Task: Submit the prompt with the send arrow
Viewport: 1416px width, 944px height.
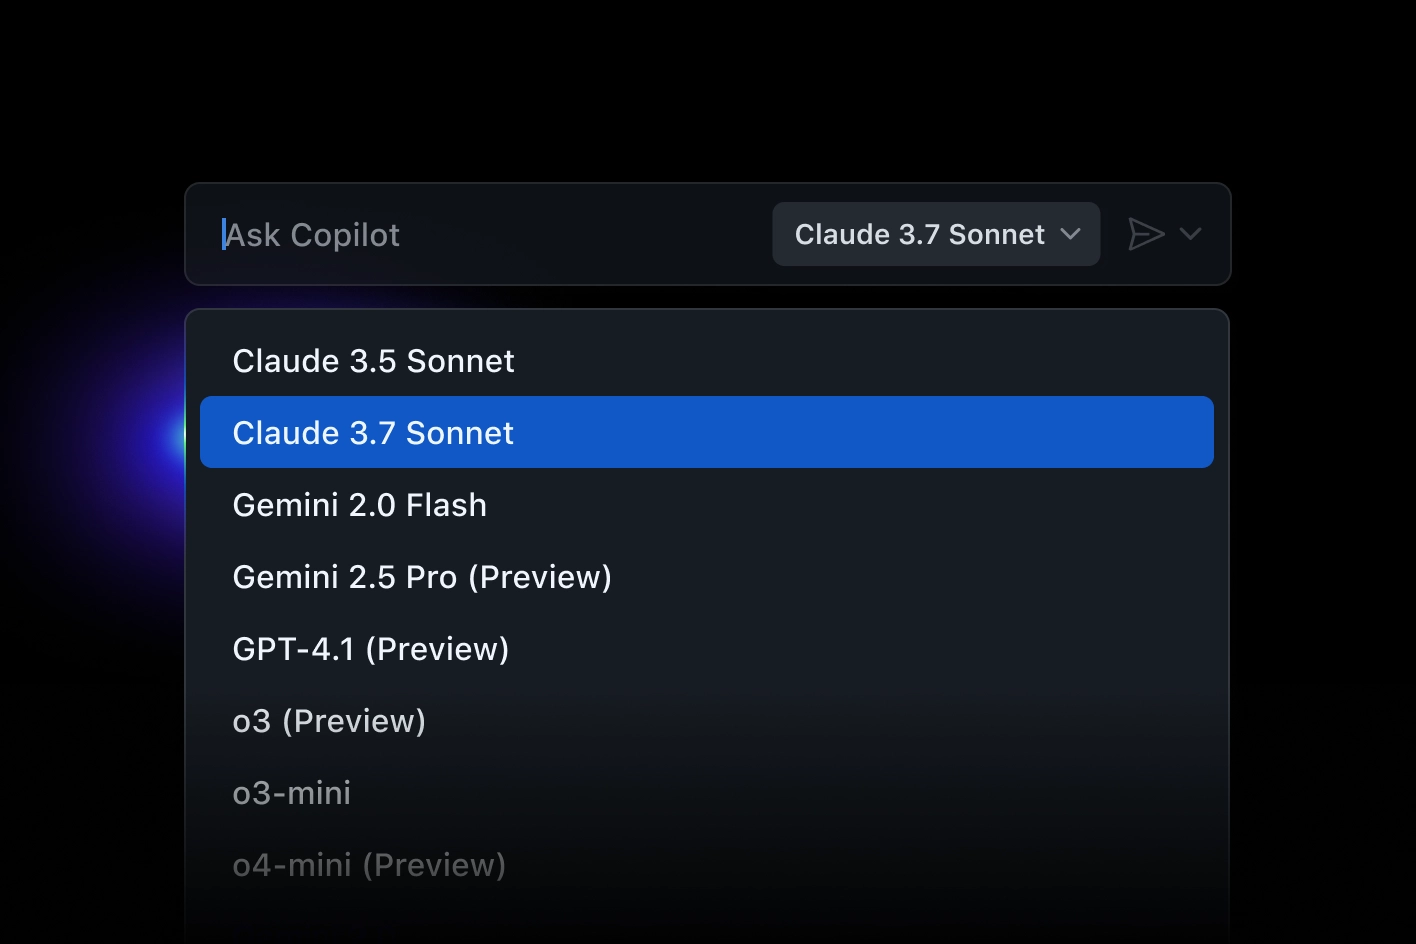Action: (x=1146, y=234)
